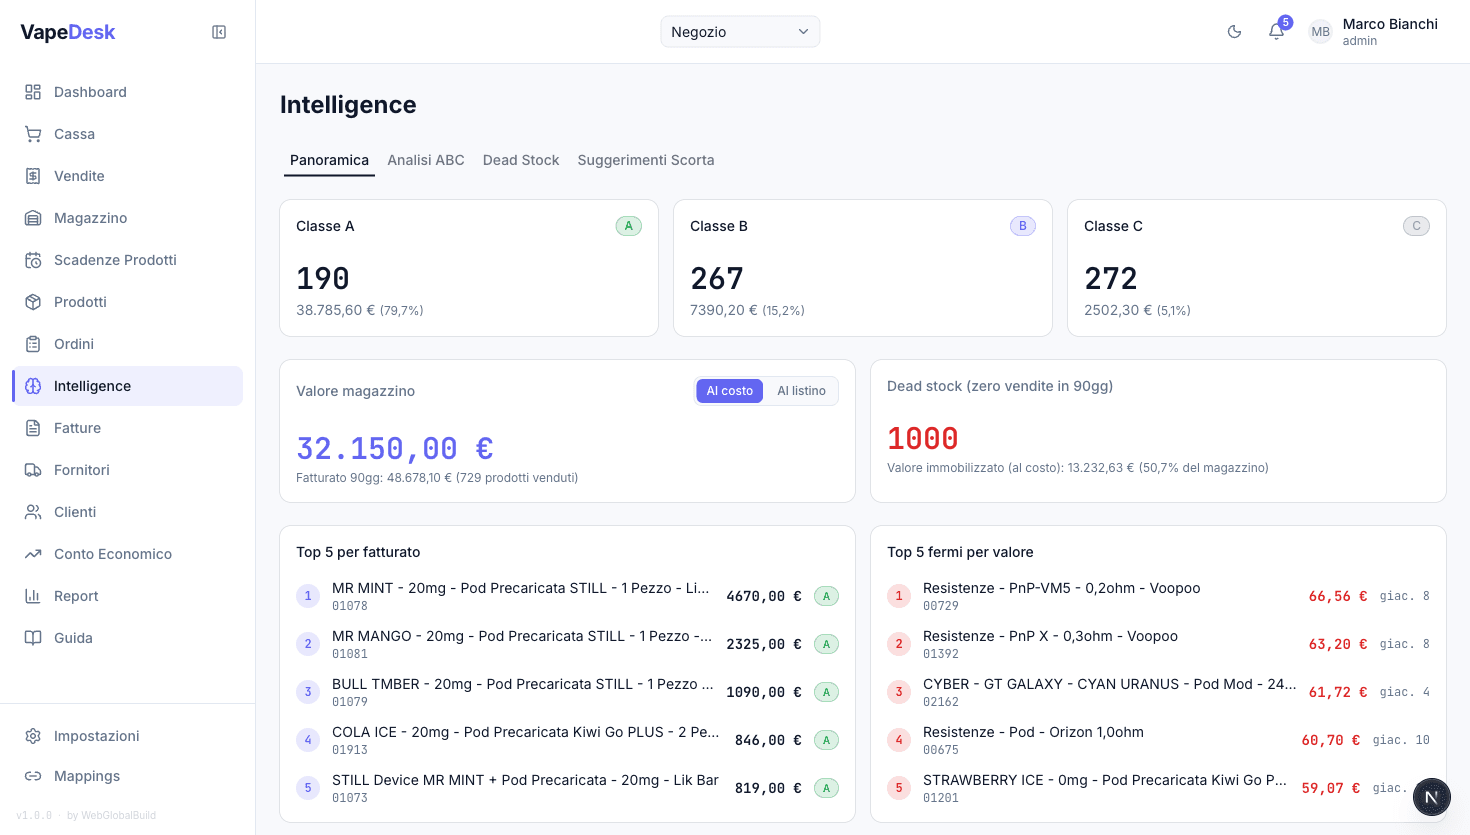Screen dimensions: 1470x835
Task: Open notifications via the bell icon
Action: pos(1276,31)
